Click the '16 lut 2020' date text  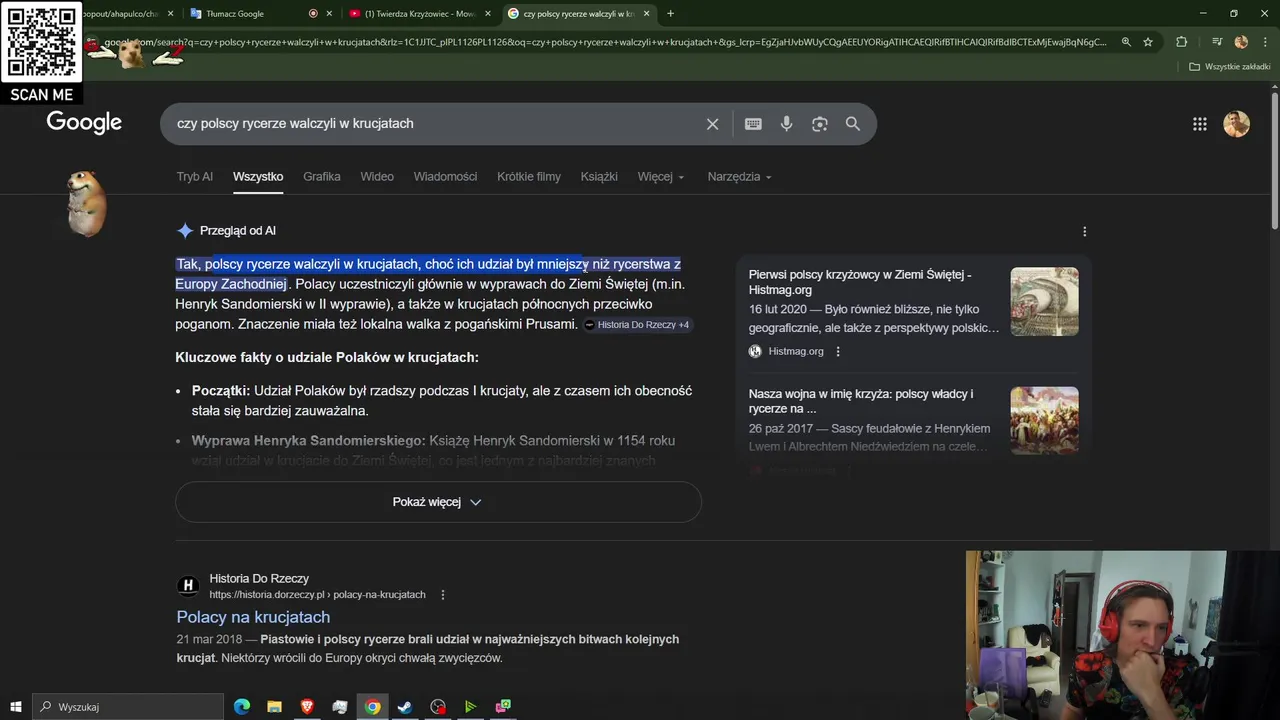pyautogui.click(x=777, y=310)
